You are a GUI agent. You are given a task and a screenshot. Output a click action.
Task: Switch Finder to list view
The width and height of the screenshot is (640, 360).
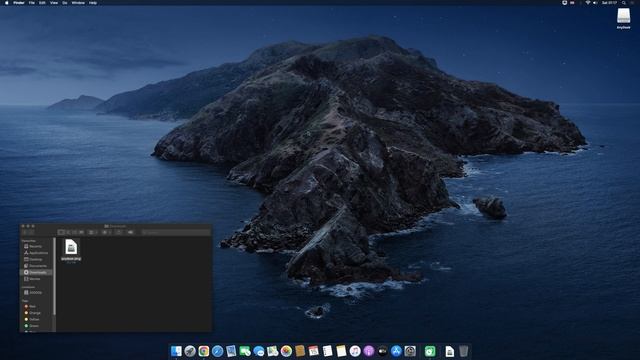[x=68, y=232]
